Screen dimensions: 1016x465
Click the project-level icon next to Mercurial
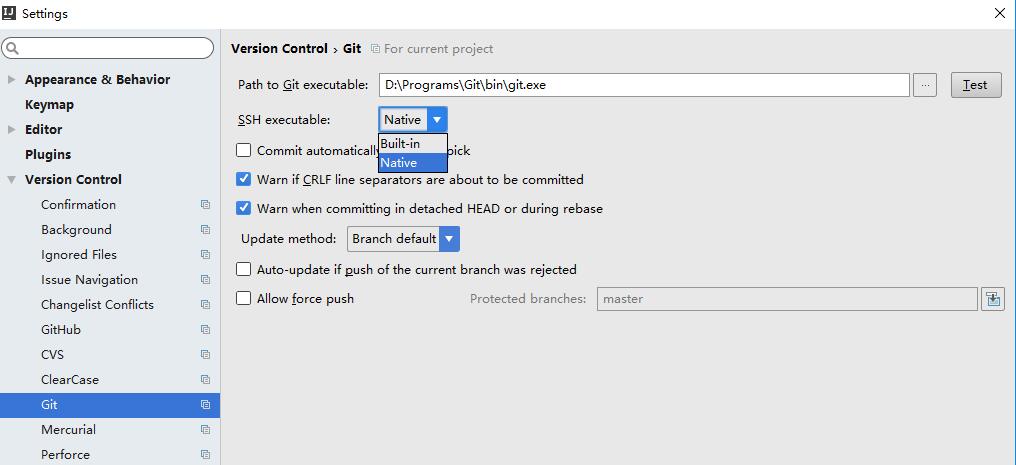pos(205,430)
